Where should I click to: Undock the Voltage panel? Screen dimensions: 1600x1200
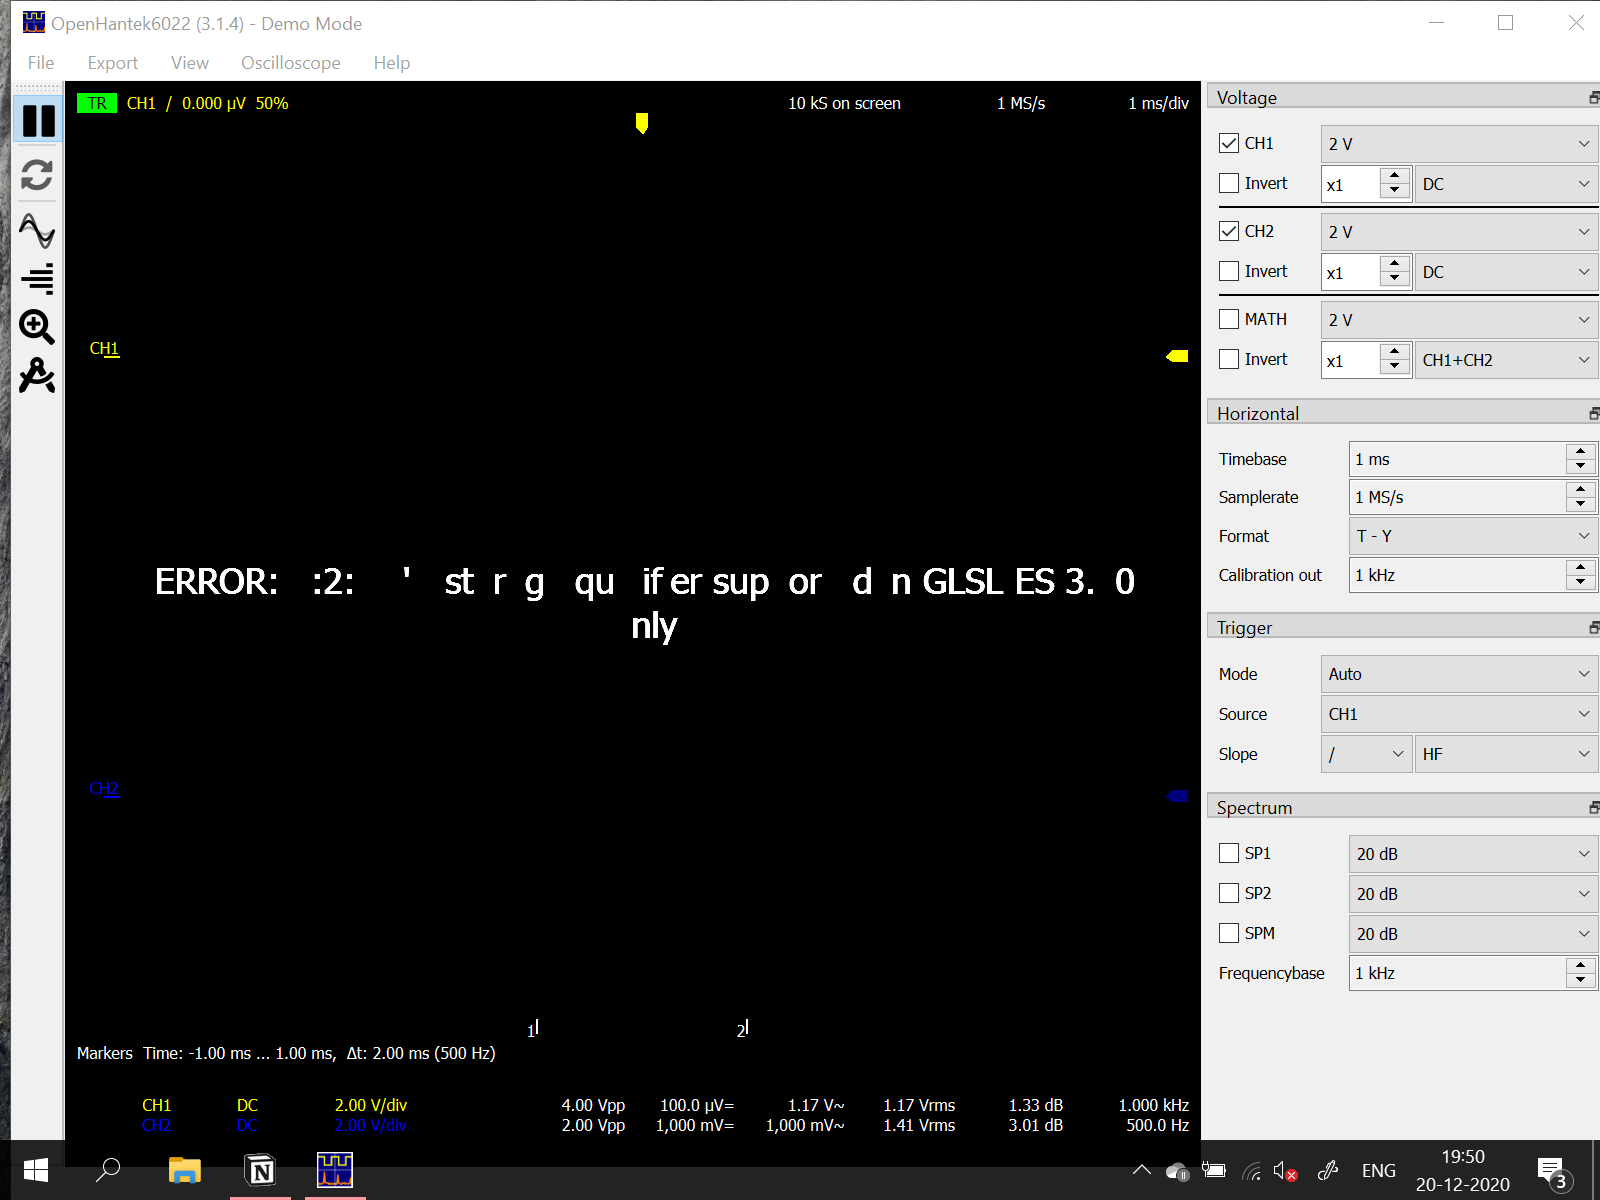(1592, 96)
